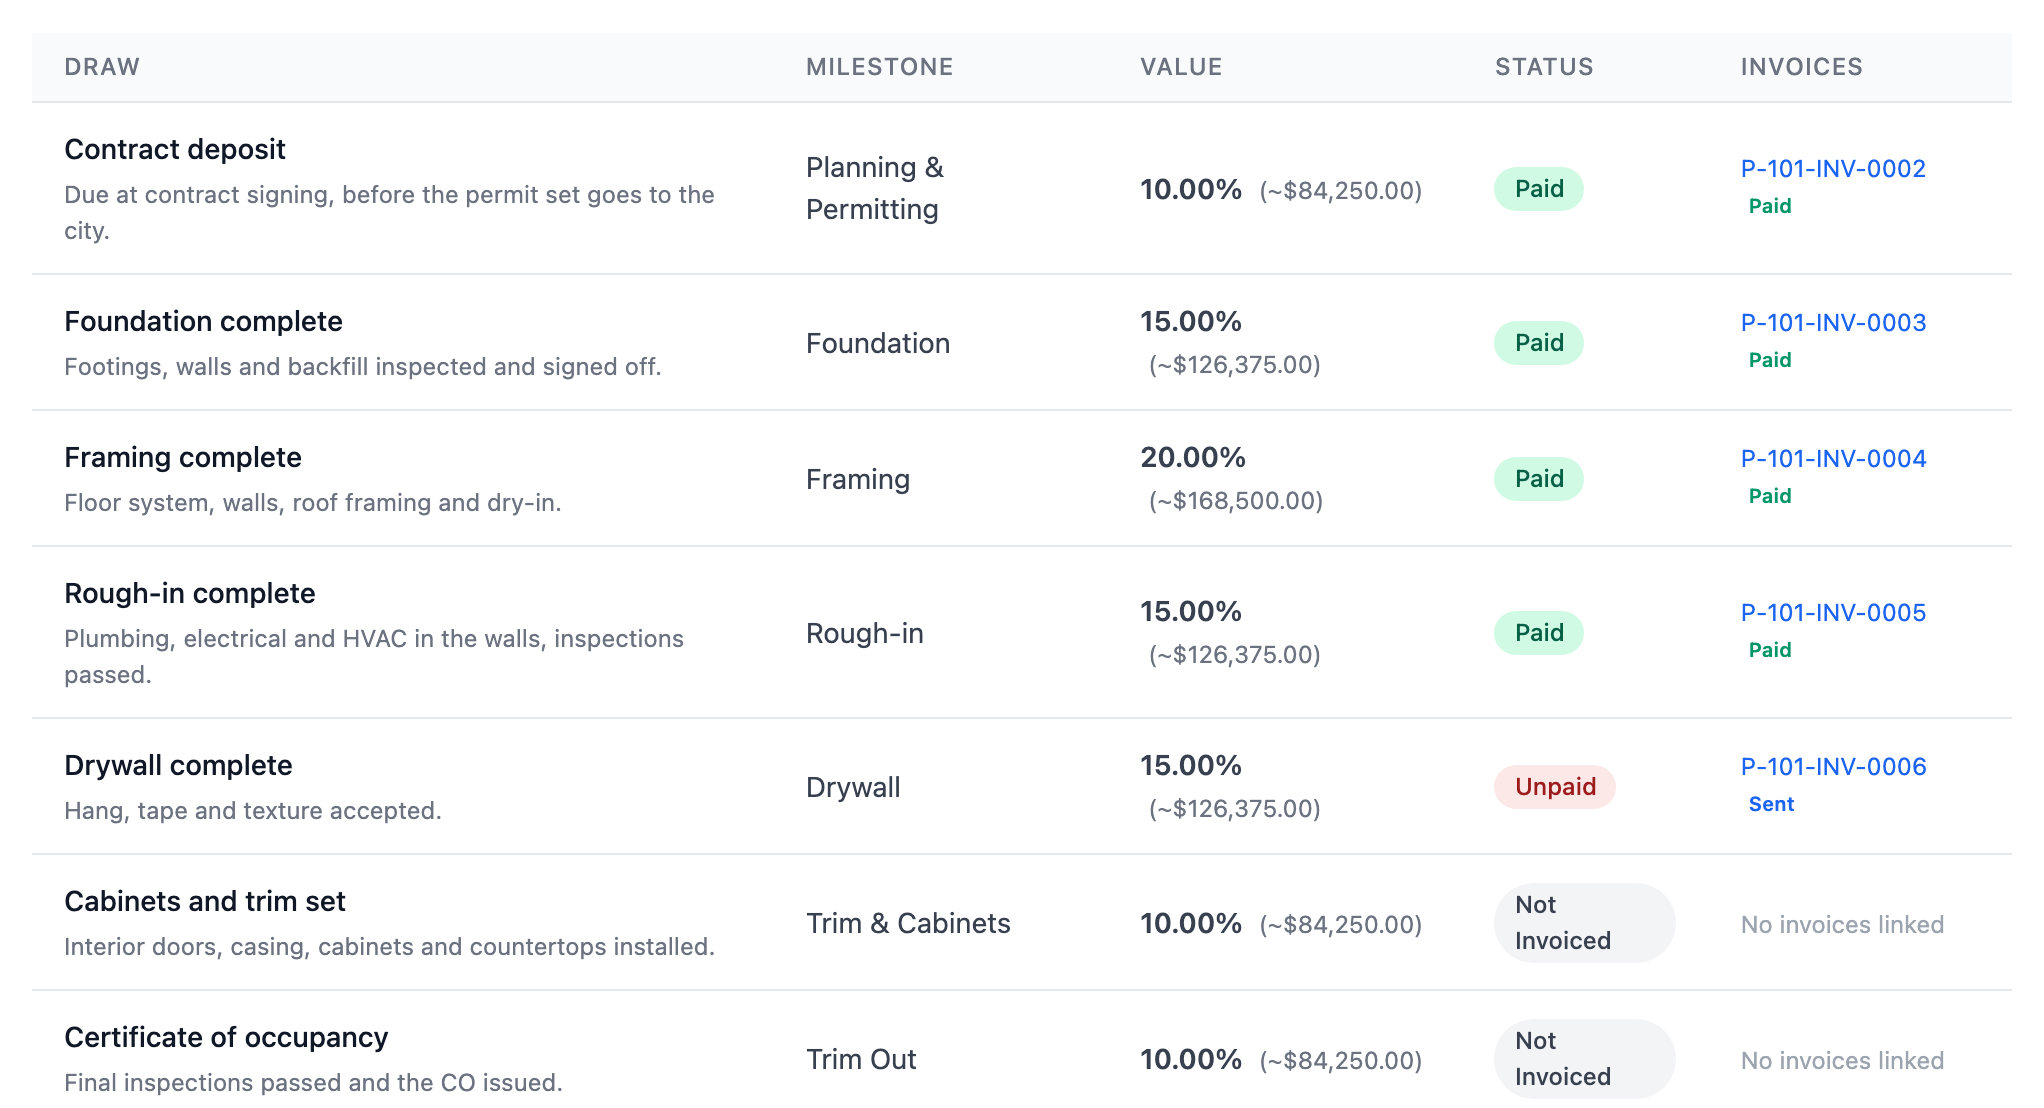Screen dimensions: 2044x1108
Task: Click the INVOICES column header
Action: coord(1801,67)
